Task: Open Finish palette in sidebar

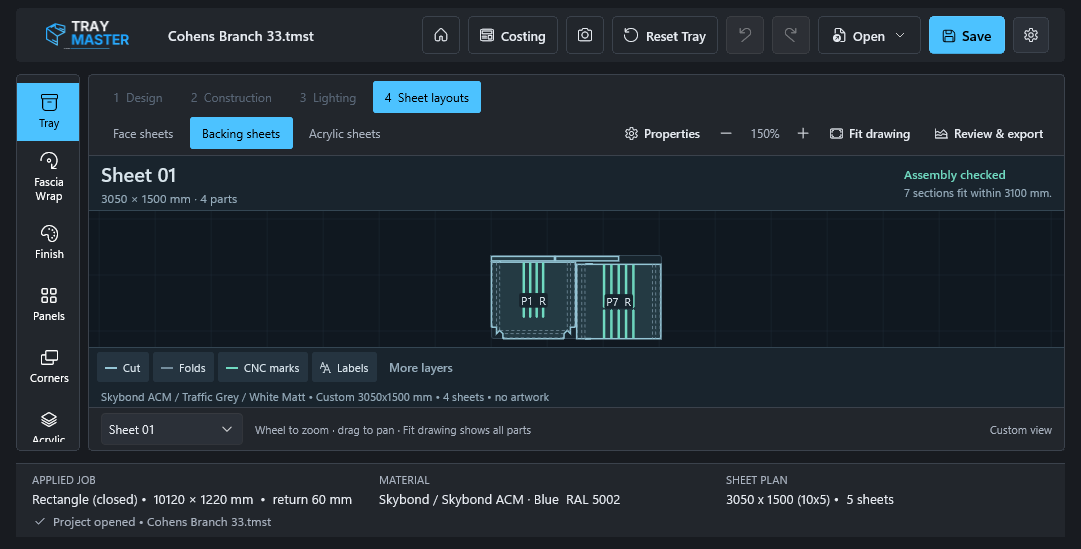Action: click(x=48, y=242)
